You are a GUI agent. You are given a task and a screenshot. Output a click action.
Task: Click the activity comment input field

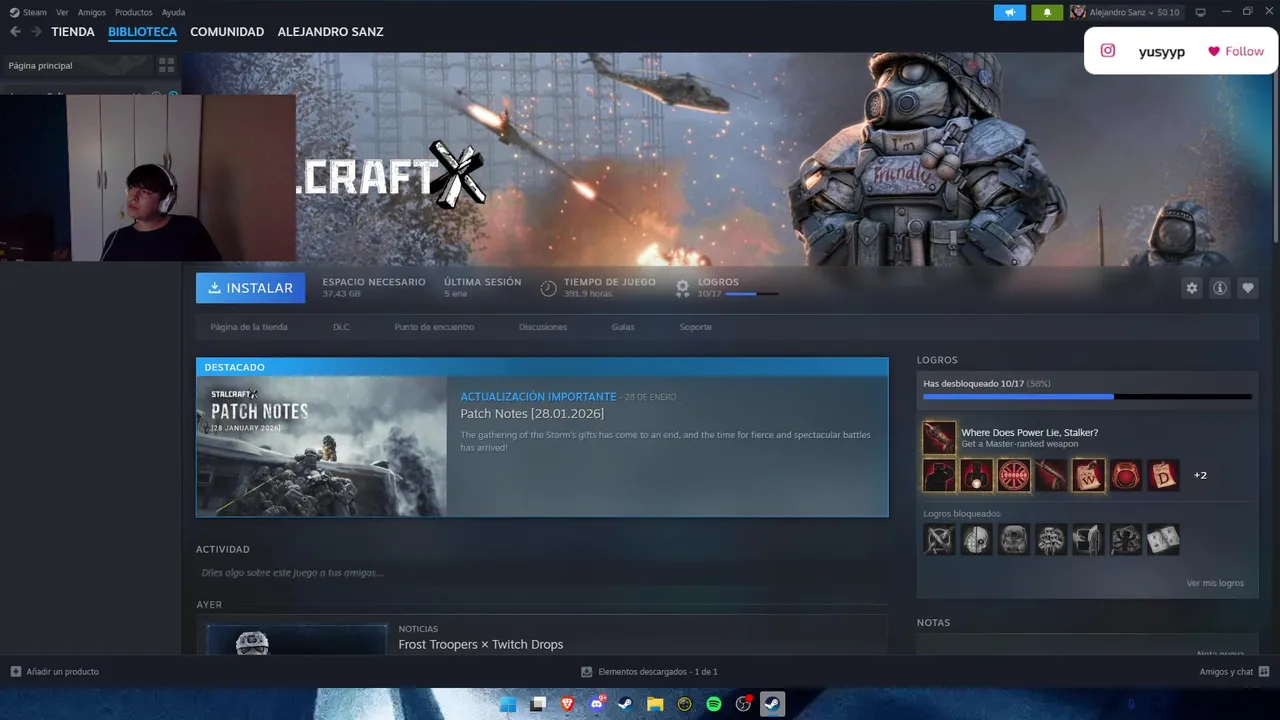[x=540, y=573]
